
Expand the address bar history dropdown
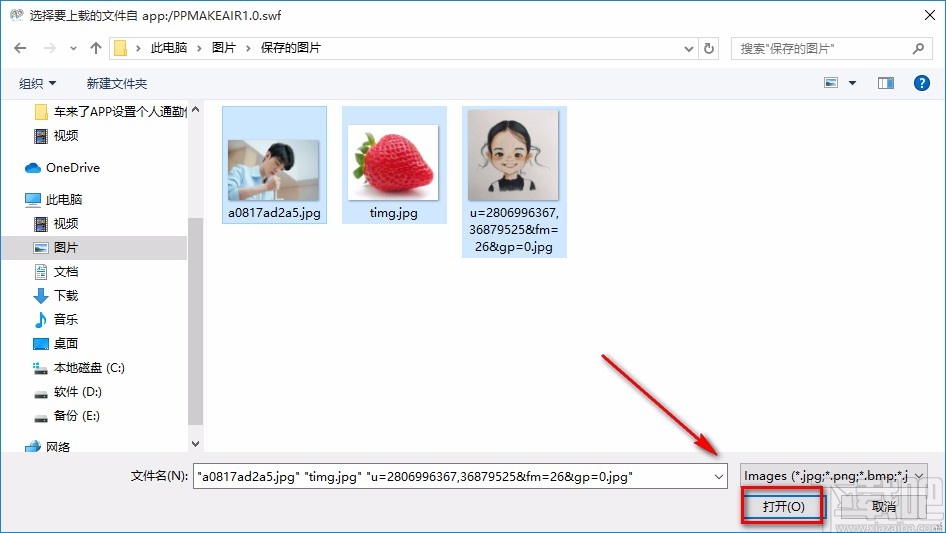coord(688,49)
